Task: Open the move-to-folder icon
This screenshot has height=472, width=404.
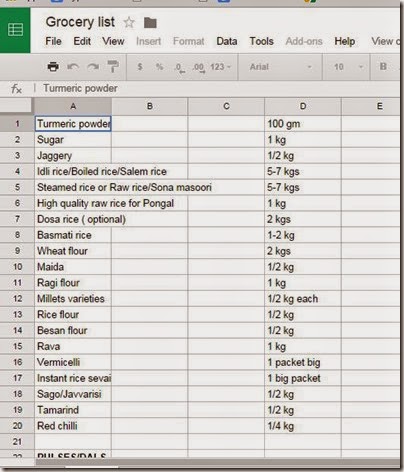Action: pos(150,23)
